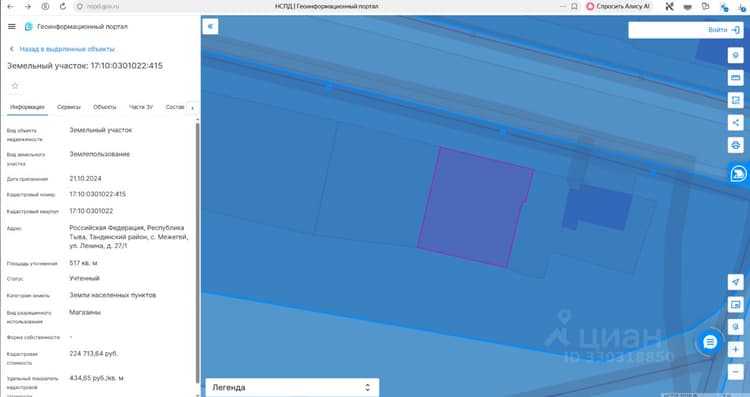The width and height of the screenshot is (750, 397).
Task: Reload the page with the refresh icon
Action: [63, 7]
